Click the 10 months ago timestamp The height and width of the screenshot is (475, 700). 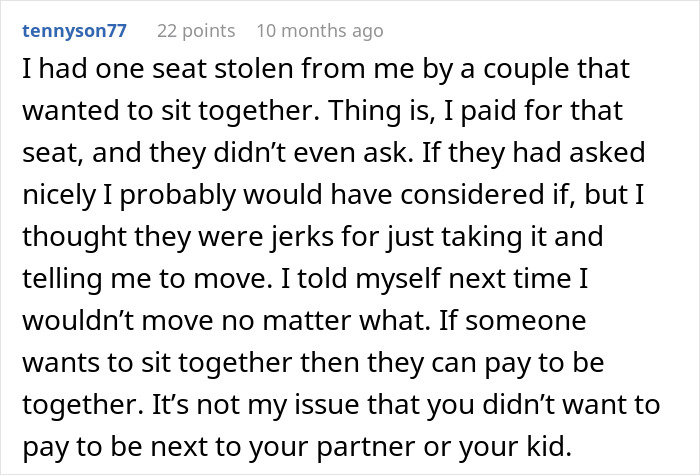click(x=319, y=31)
